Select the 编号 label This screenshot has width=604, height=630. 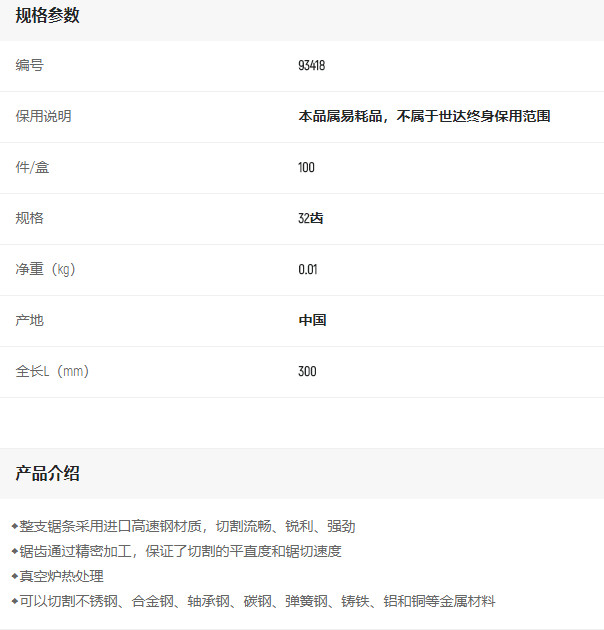[x=30, y=66]
